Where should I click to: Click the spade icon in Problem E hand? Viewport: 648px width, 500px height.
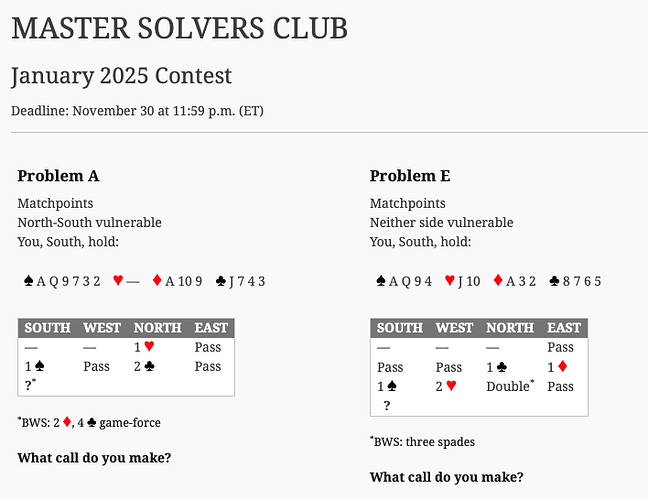click(381, 281)
